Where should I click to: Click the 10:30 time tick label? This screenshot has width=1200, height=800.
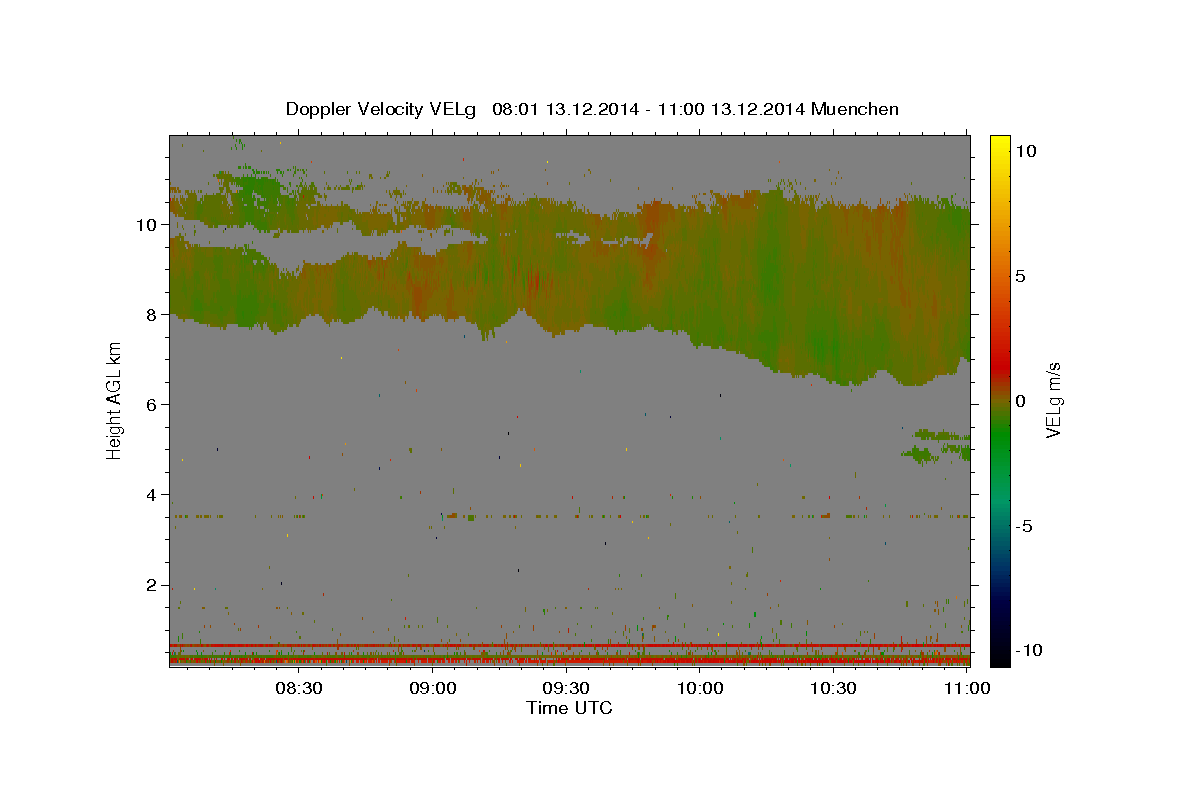[833, 688]
